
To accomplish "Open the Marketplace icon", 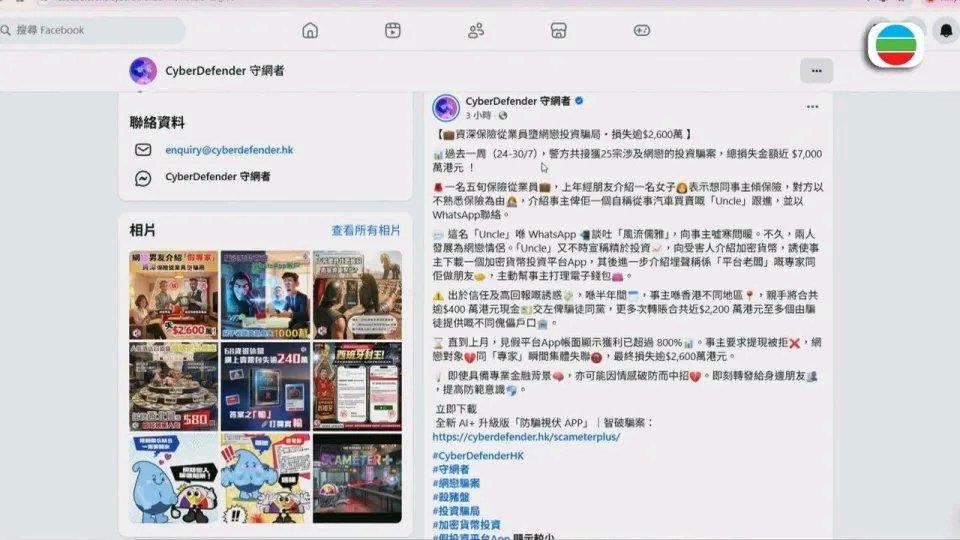I will (x=558, y=30).
